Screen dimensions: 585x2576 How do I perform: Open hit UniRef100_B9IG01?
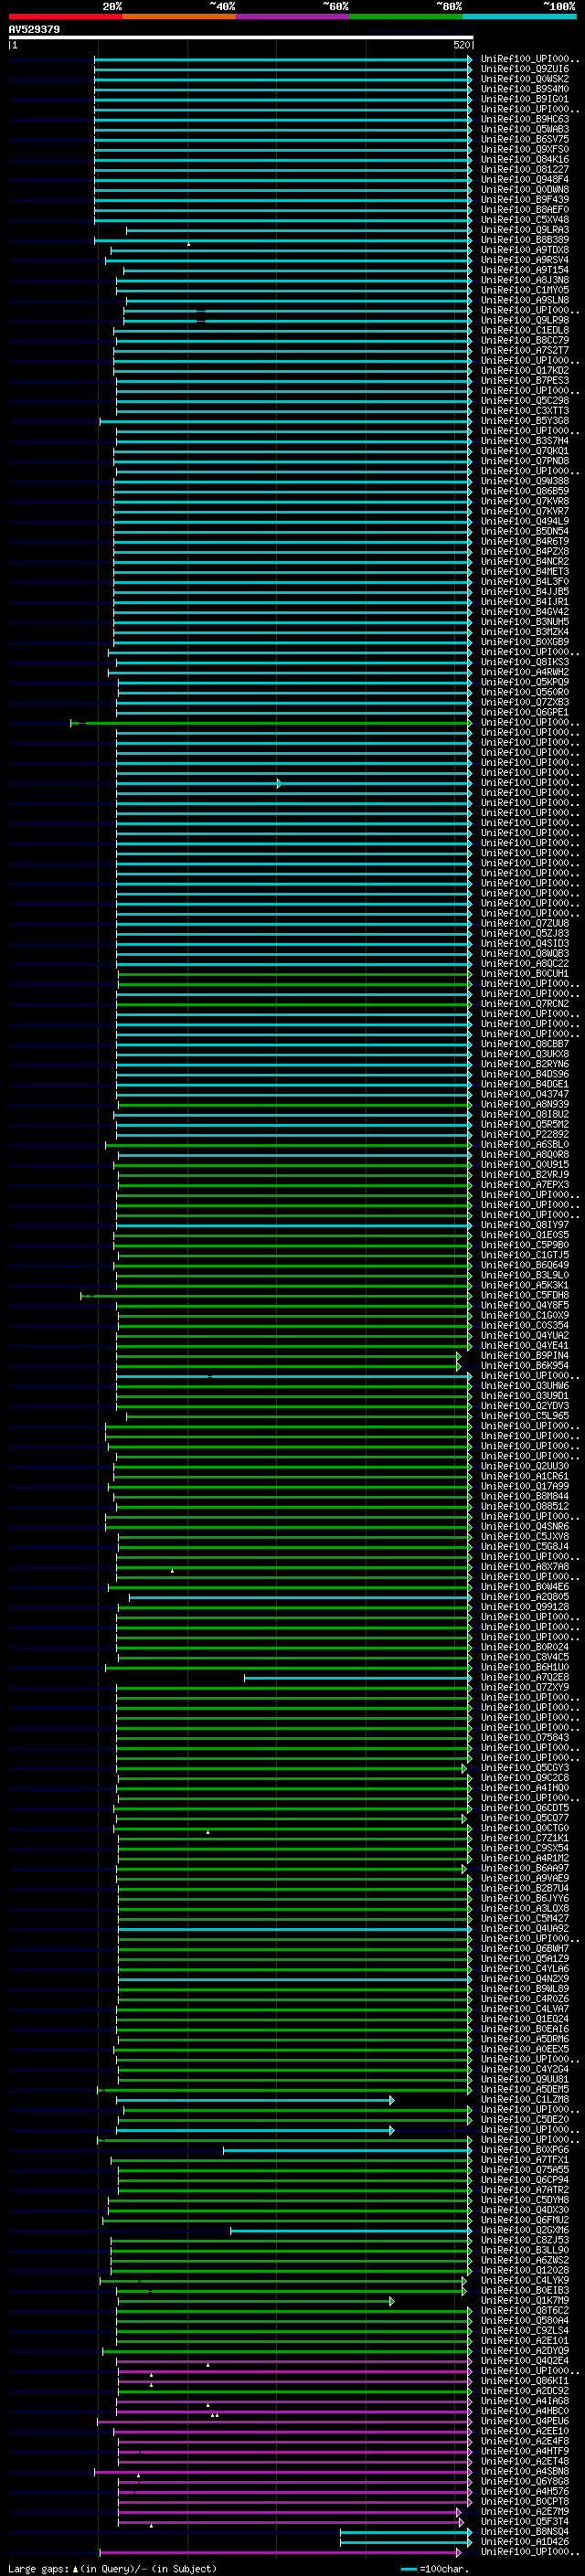525,99
